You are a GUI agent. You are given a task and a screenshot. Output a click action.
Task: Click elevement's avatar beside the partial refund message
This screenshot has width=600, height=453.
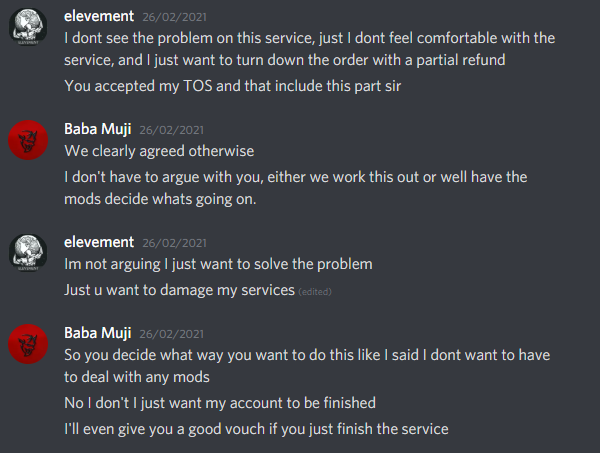[x=27, y=29]
